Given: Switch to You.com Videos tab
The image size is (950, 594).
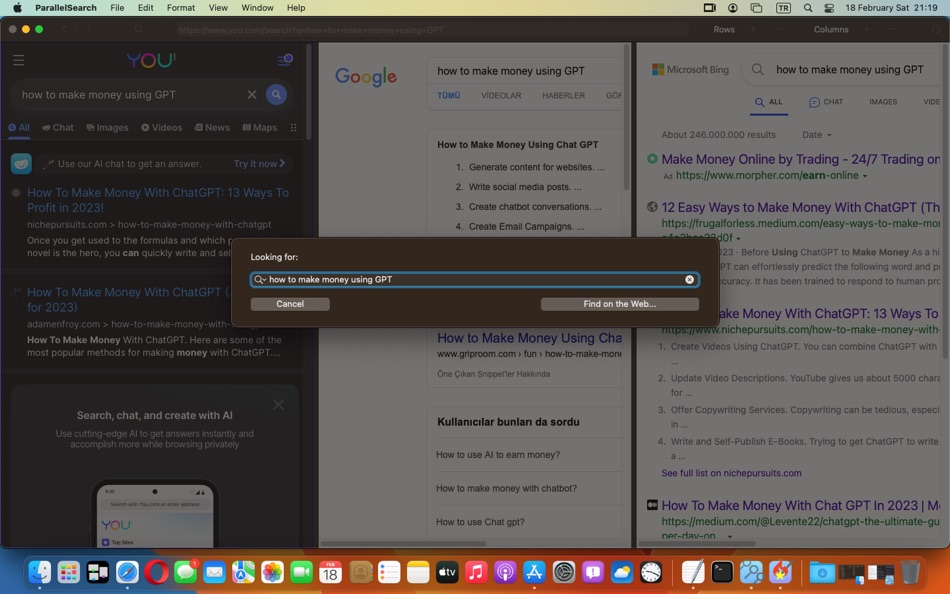Looking at the screenshot, I should pos(162,127).
